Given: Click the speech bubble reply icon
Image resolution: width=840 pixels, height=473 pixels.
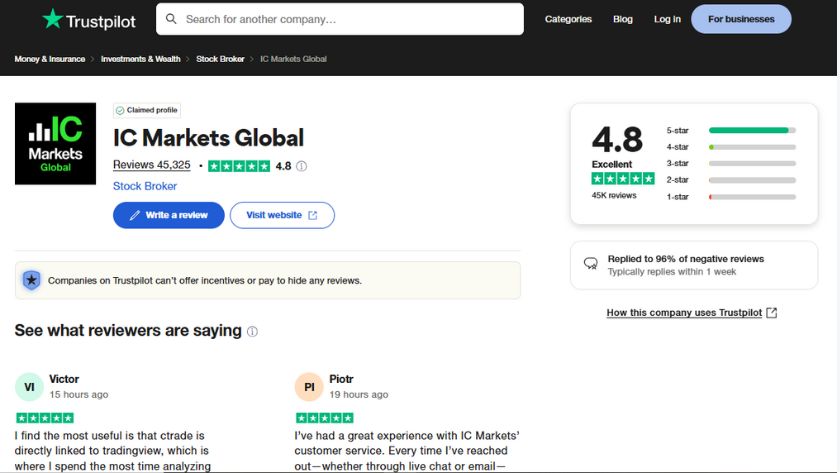Looking at the screenshot, I should (590, 264).
